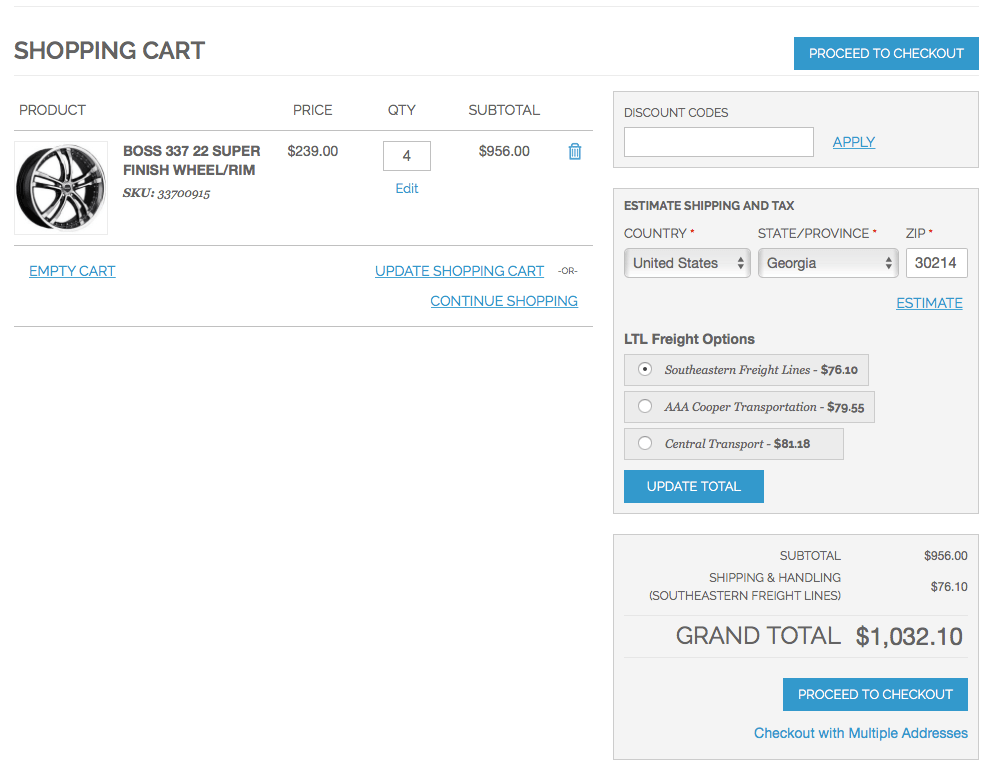Image resolution: width=985 pixels, height=766 pixels.
Task: Click the Estimate link for shipping
Action: point(928,302)
